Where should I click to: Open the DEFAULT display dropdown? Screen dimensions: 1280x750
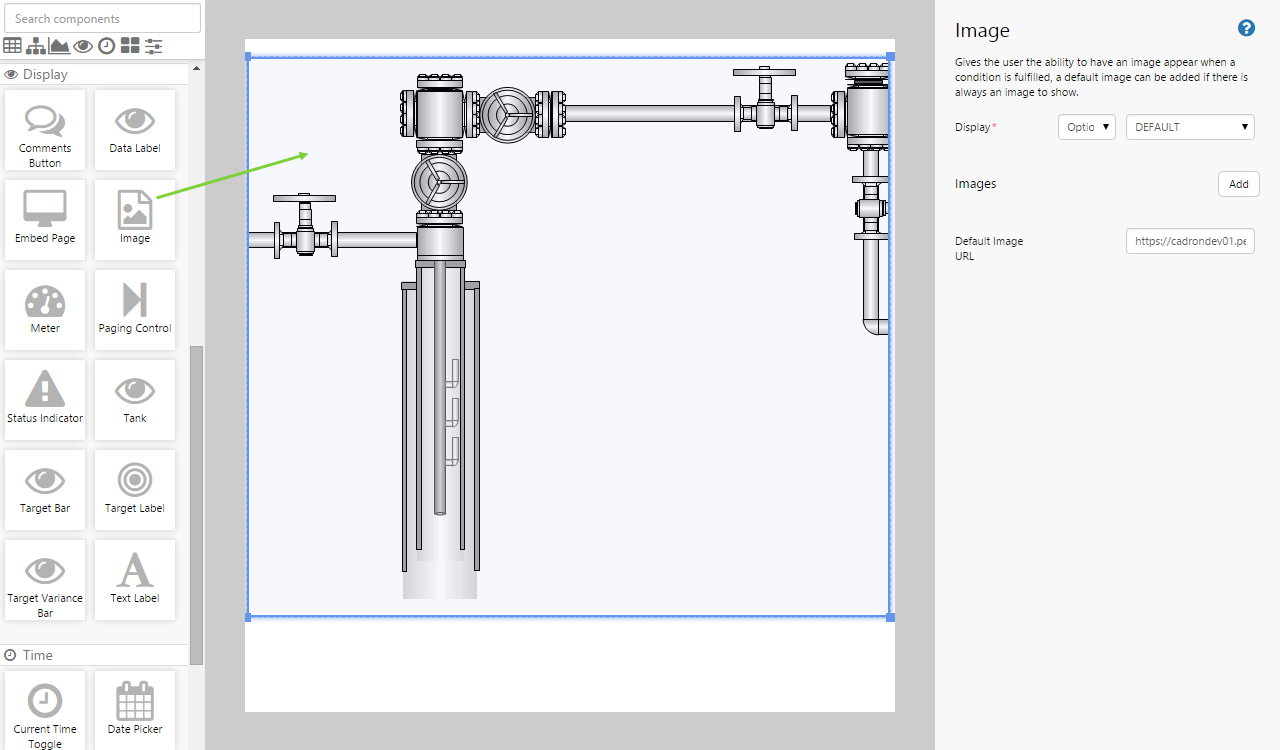1190,127
